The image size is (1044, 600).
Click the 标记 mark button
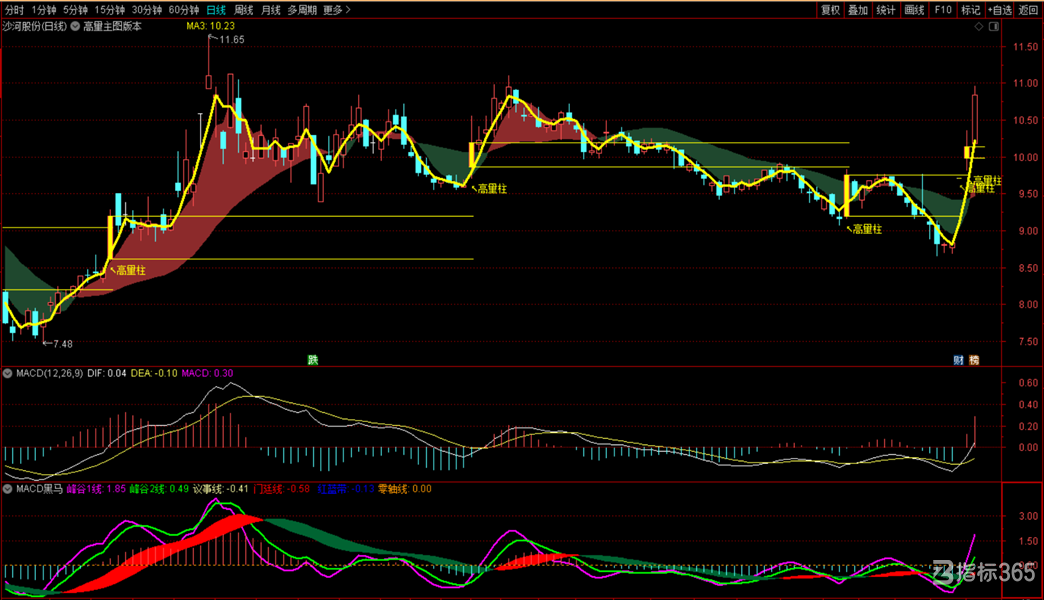click(971, 10)
